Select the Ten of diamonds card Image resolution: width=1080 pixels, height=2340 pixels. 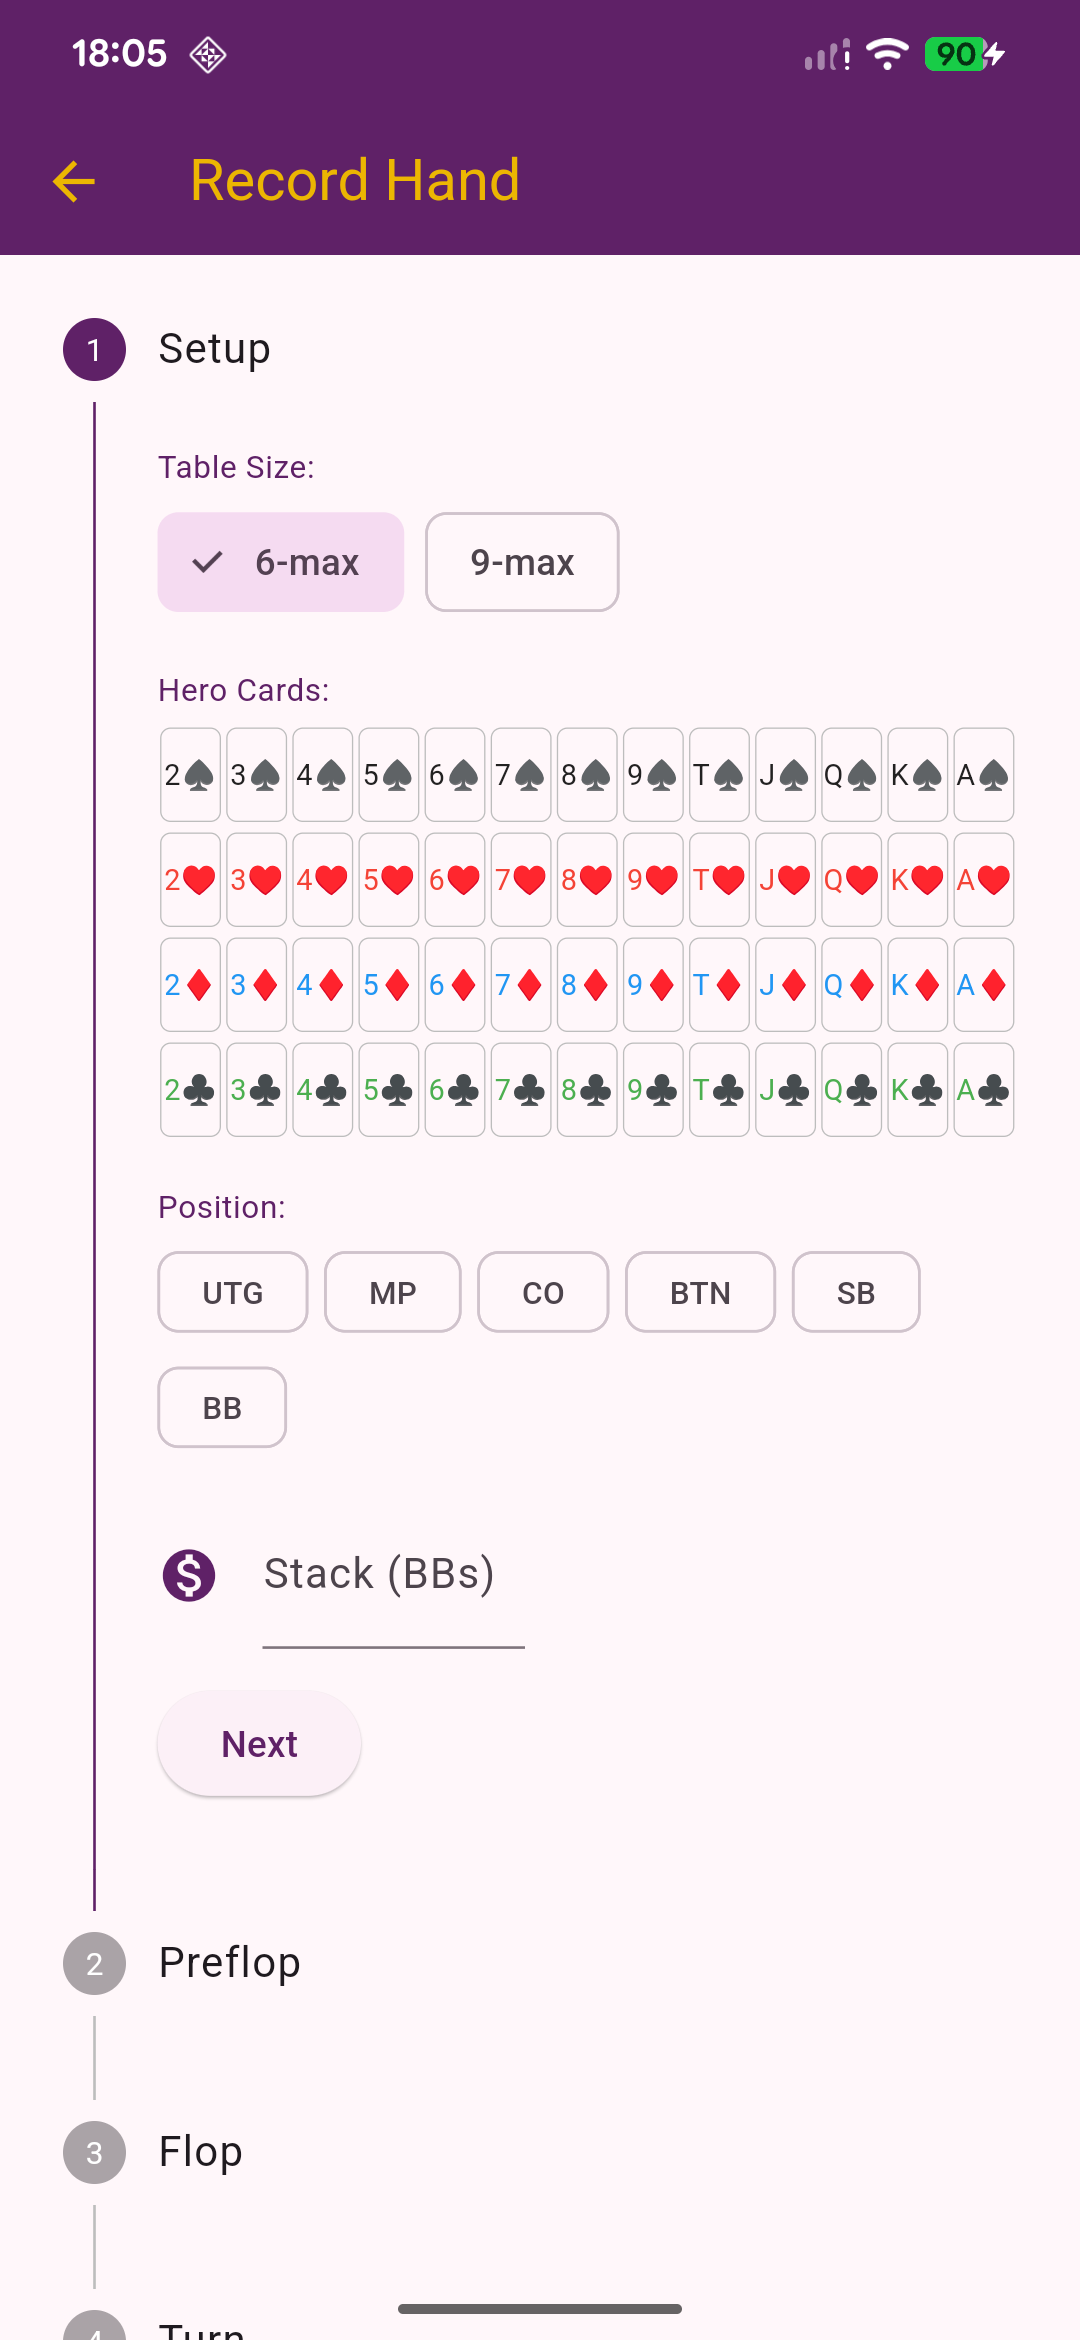[719, 985]
